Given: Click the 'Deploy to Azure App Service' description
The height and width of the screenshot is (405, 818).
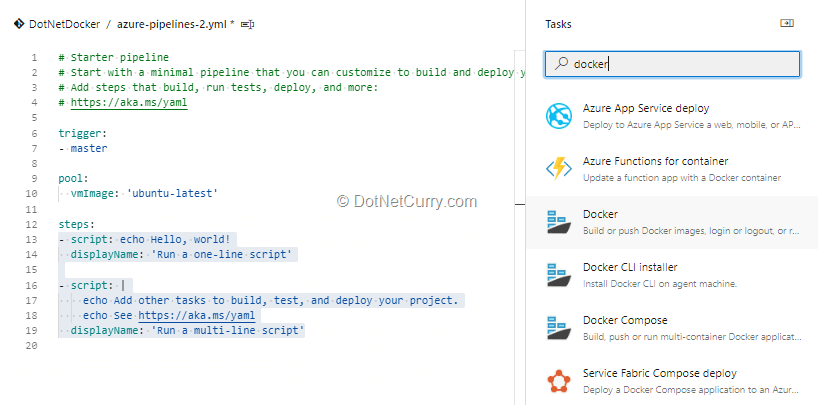Looking at the screenshot, I should [x=692, y=125].
